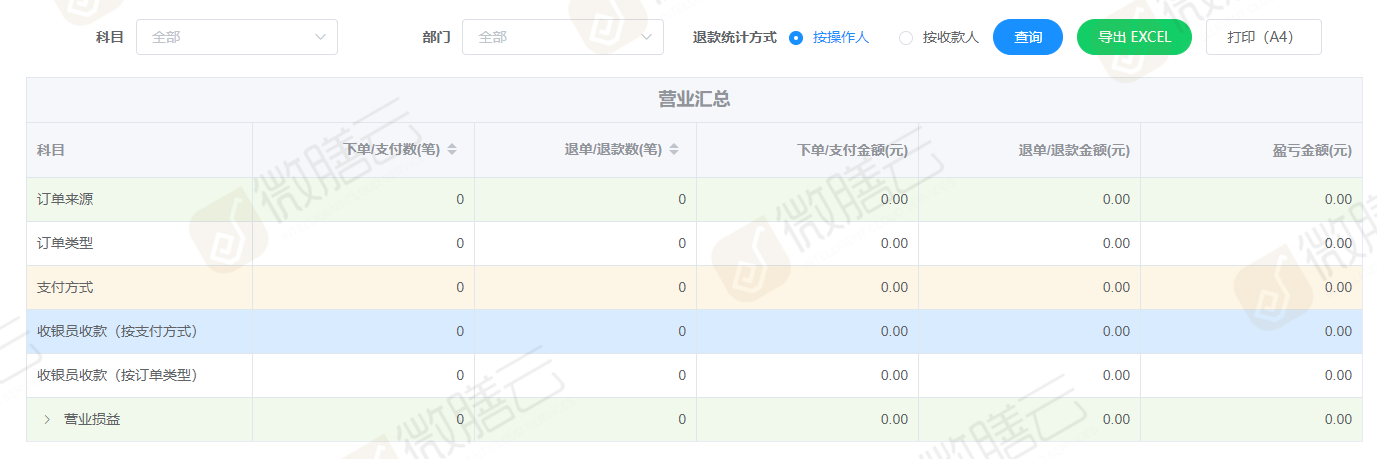The height and width of the screenshot is (459, 1377).
Task: Click 退单/退款金额(元) column header
Action: coord(1073,150)
